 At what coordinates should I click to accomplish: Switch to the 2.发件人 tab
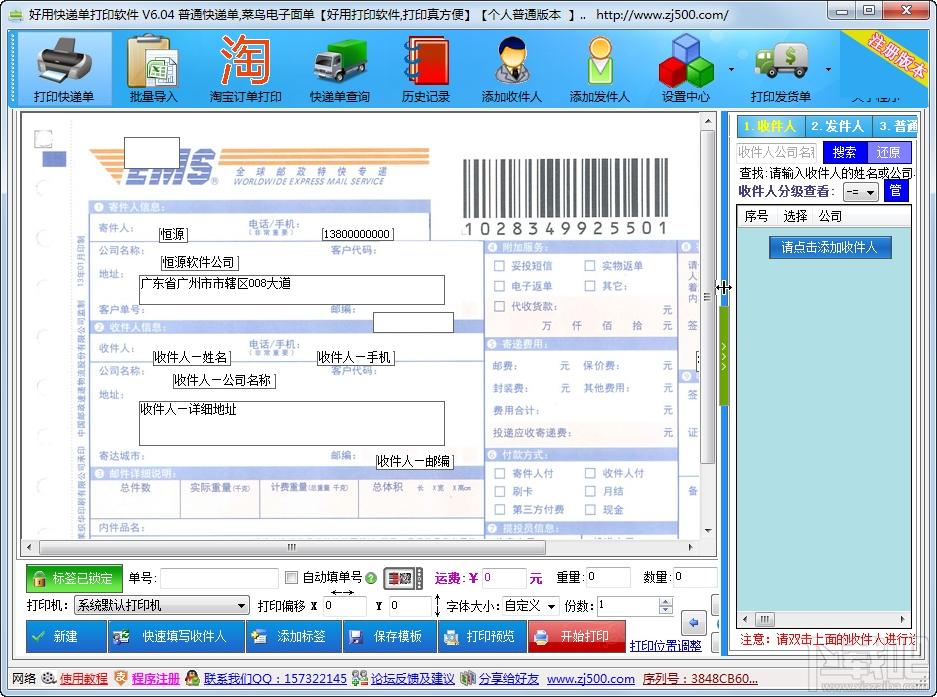point(837,126)
